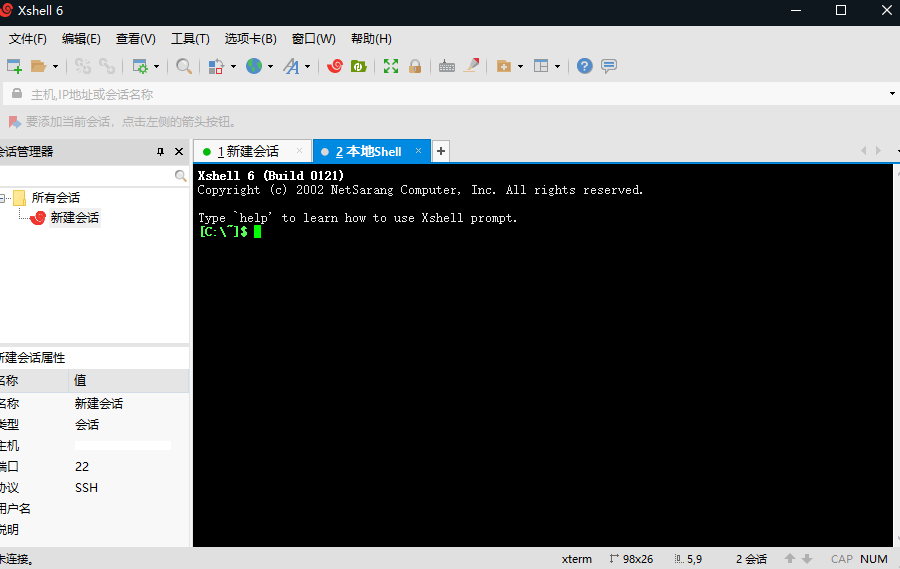The image size is (900, 569).
Task: Open the 工具(T) menu
Action: 190,39
